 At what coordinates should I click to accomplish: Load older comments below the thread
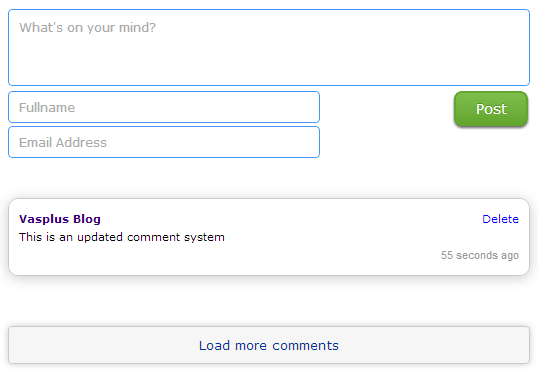pyautogui.click(x=269, y=345)
